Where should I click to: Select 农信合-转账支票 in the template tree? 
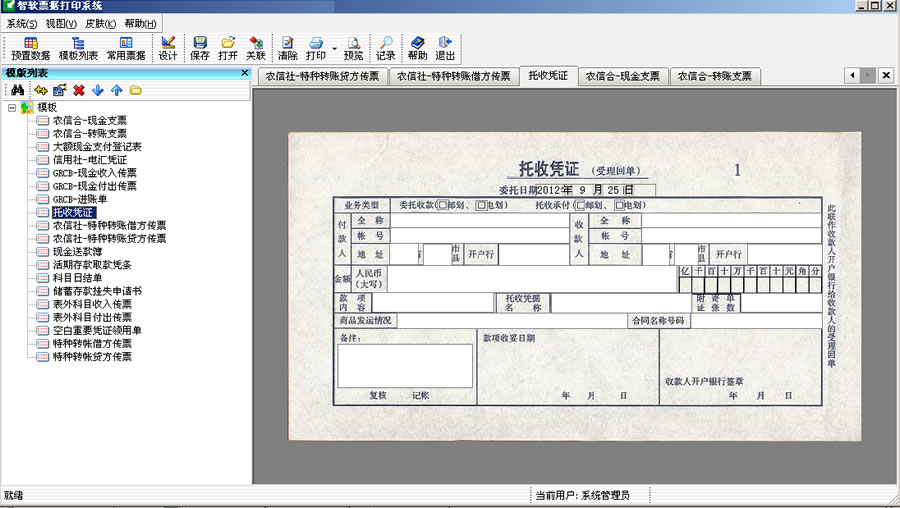coord(90,134)
